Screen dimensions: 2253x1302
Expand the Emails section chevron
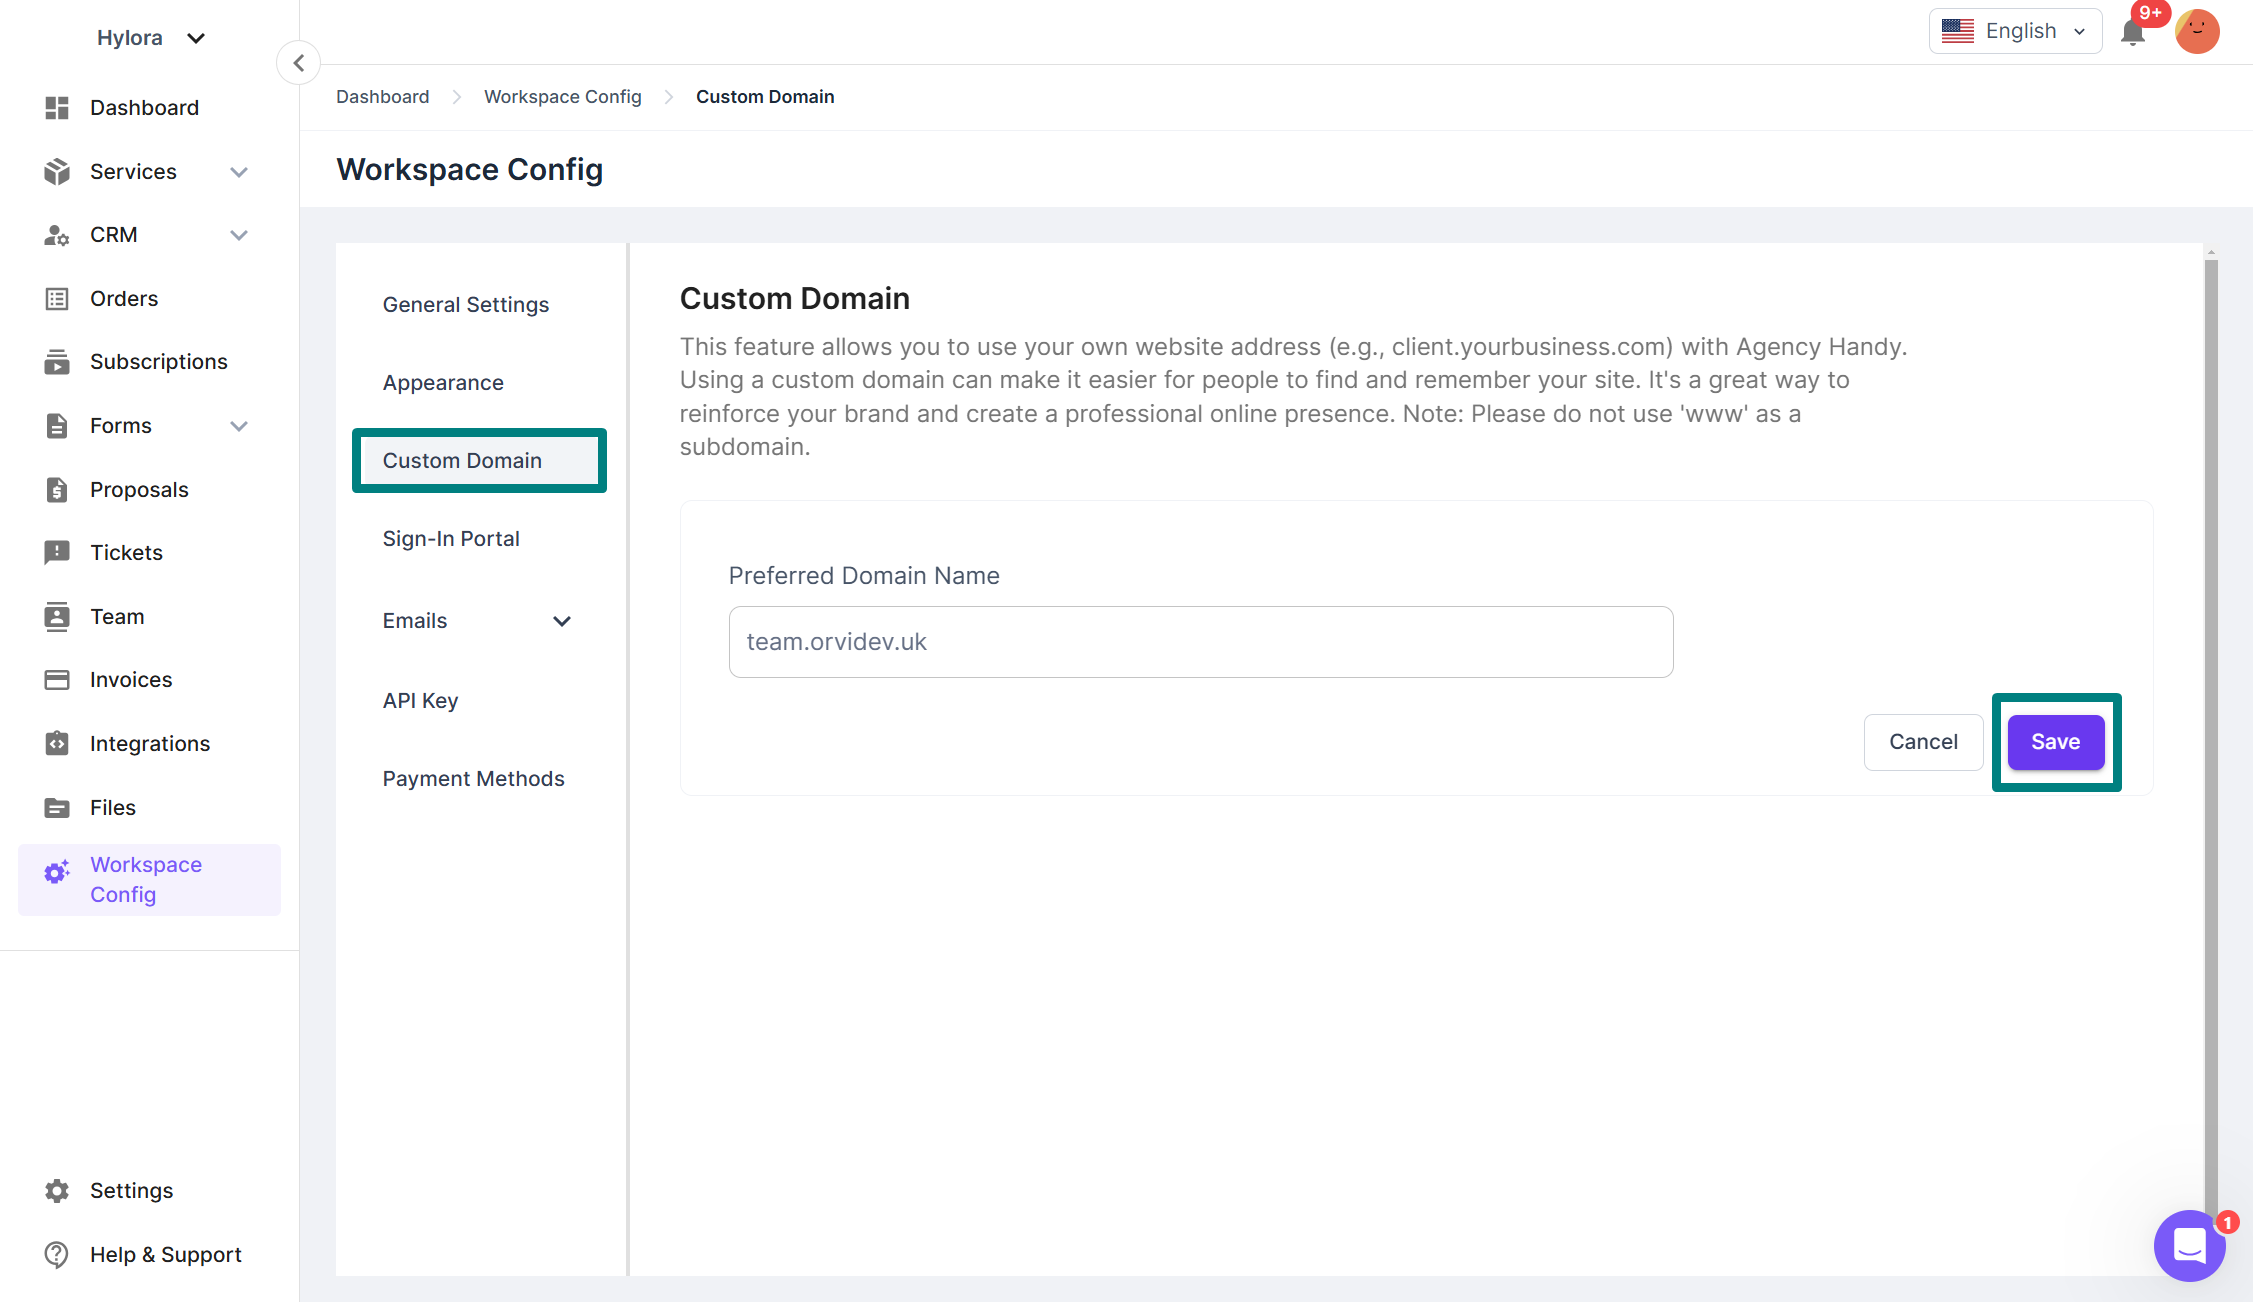point(562,621)
